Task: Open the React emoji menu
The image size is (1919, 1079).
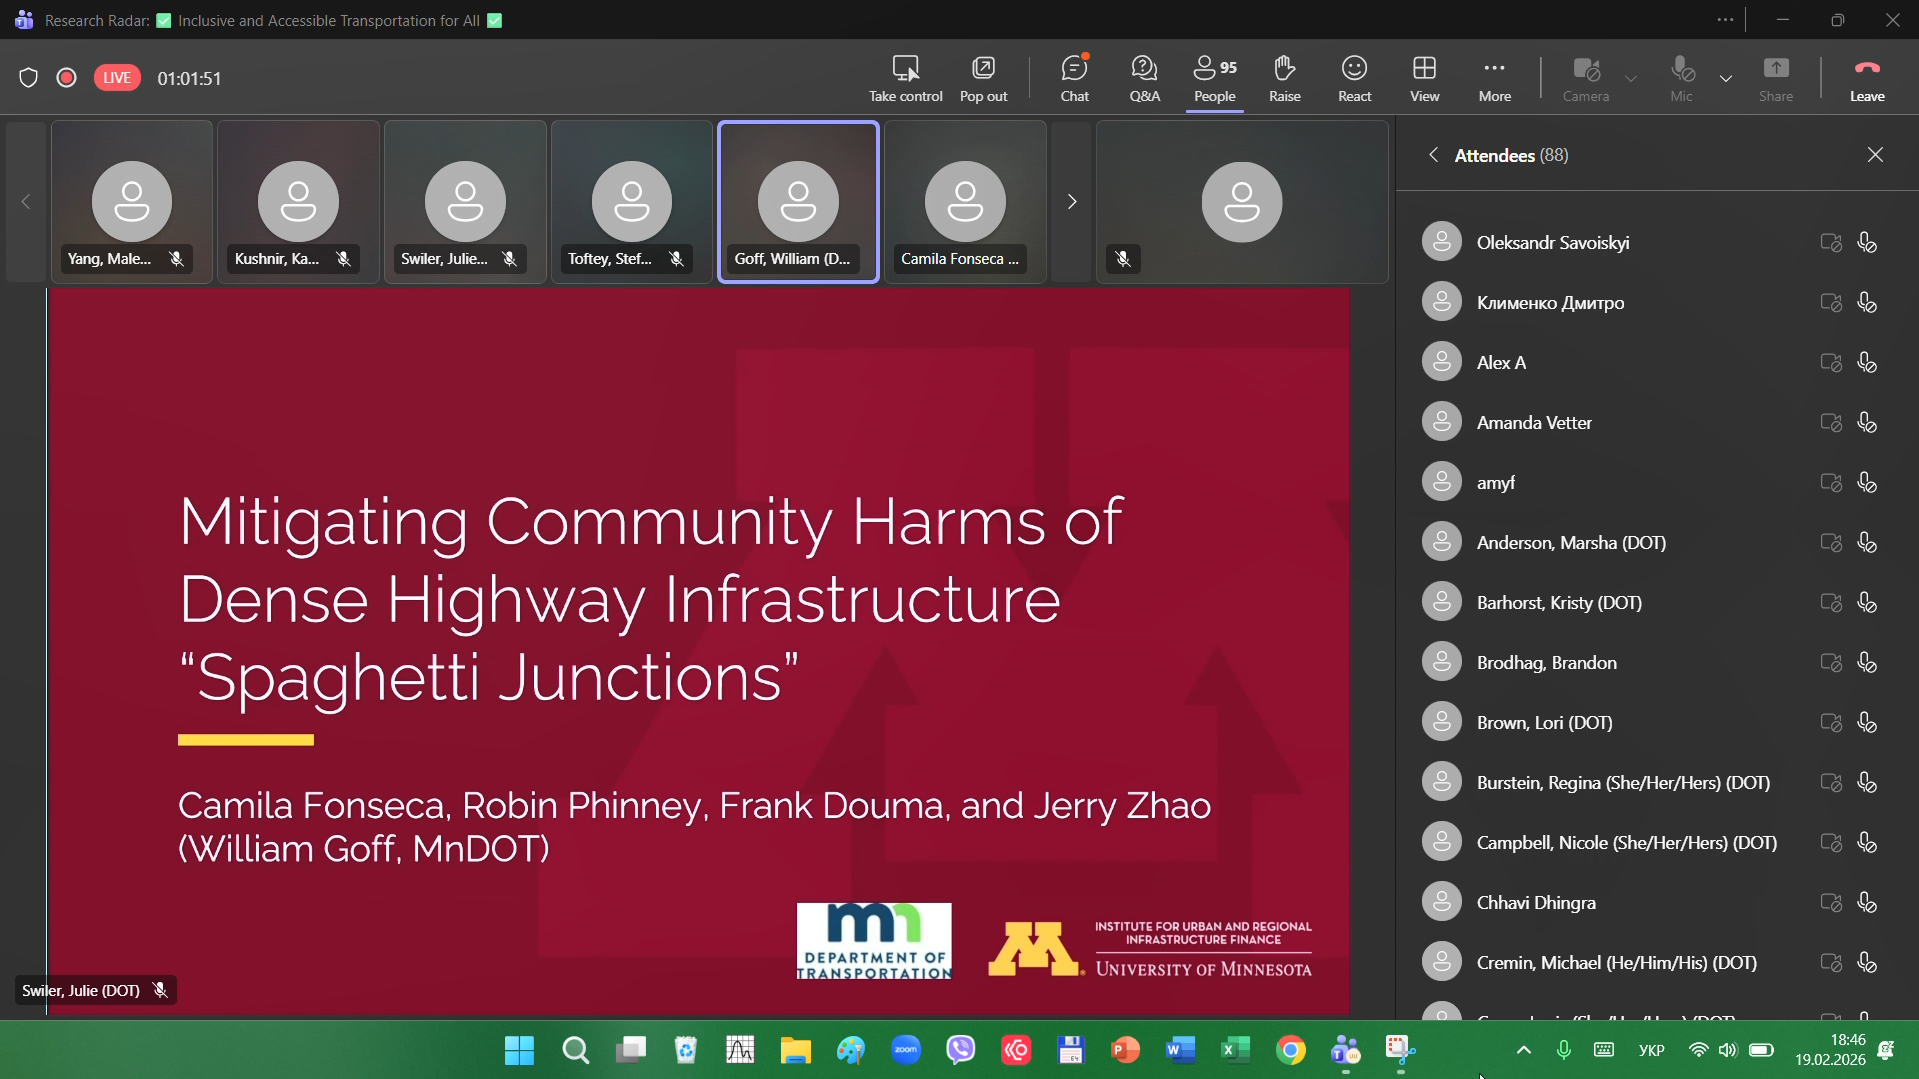Action: pos(1354,78)
